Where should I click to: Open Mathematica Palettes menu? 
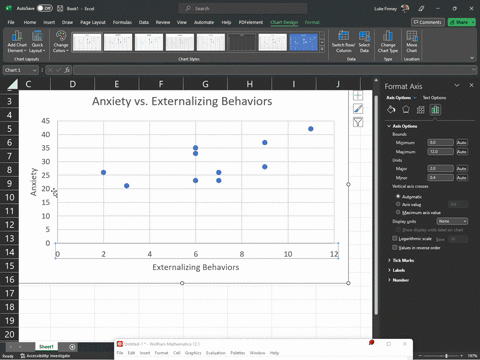(x=238, y=353)
